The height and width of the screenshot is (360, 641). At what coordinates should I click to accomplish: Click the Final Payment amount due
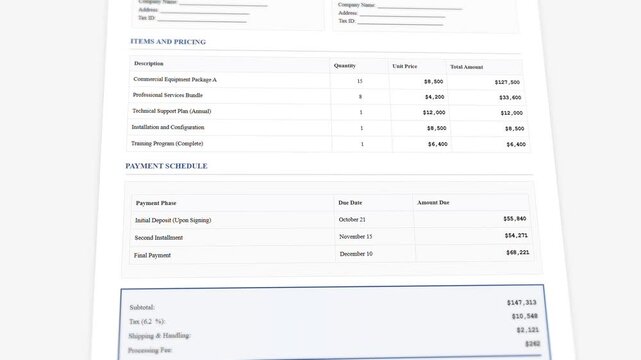pyautogui.click(x=518, y=253)
